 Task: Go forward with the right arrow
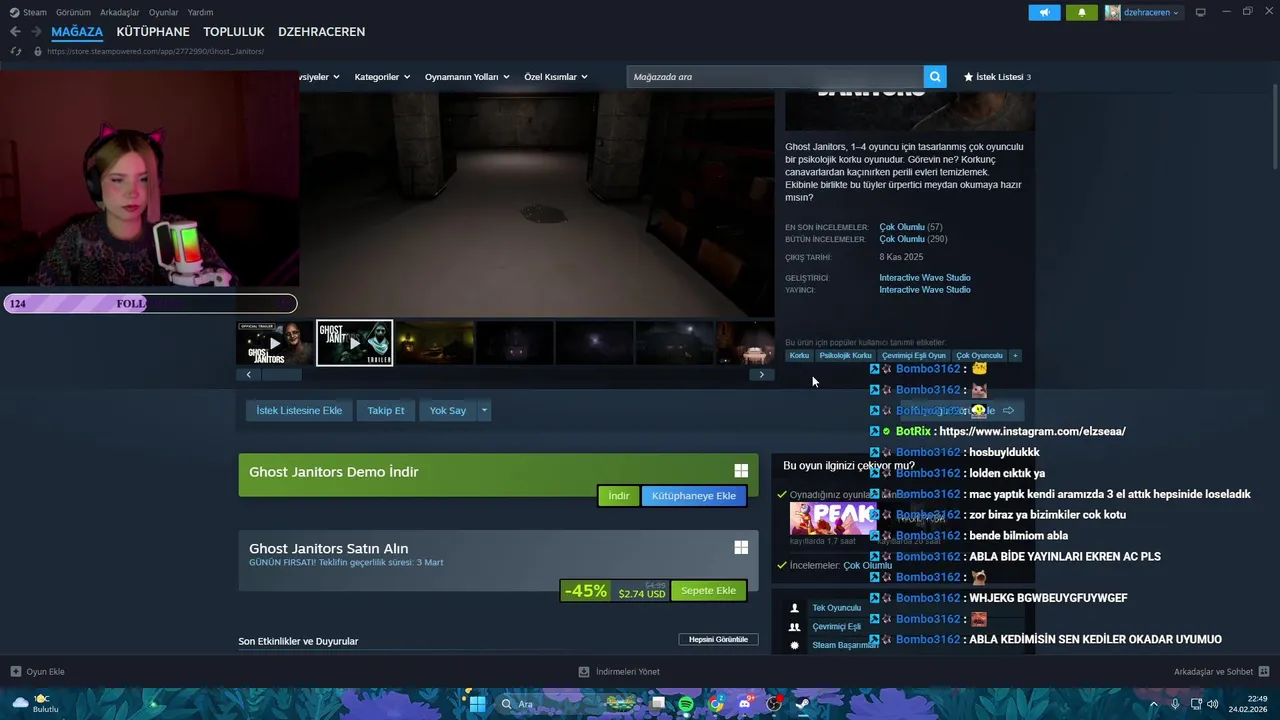point(37,32)
